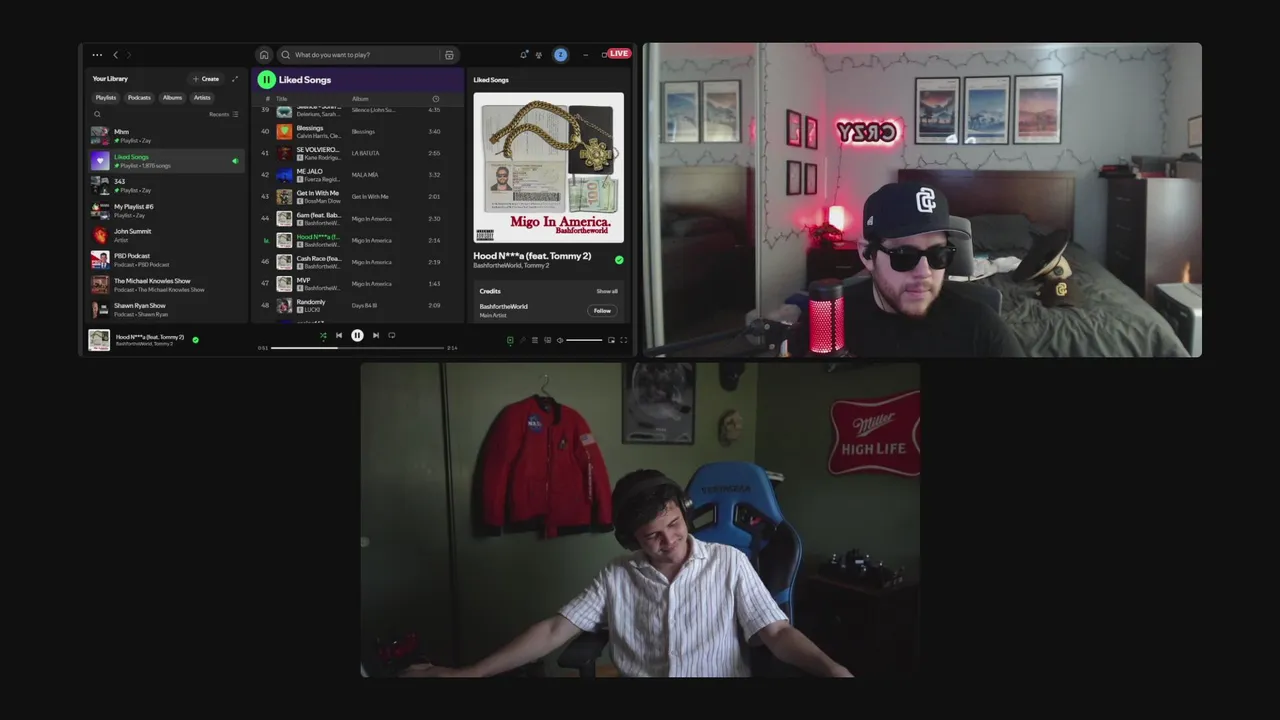
Task: Select the Blessings track row
Action: coord(357,131)
